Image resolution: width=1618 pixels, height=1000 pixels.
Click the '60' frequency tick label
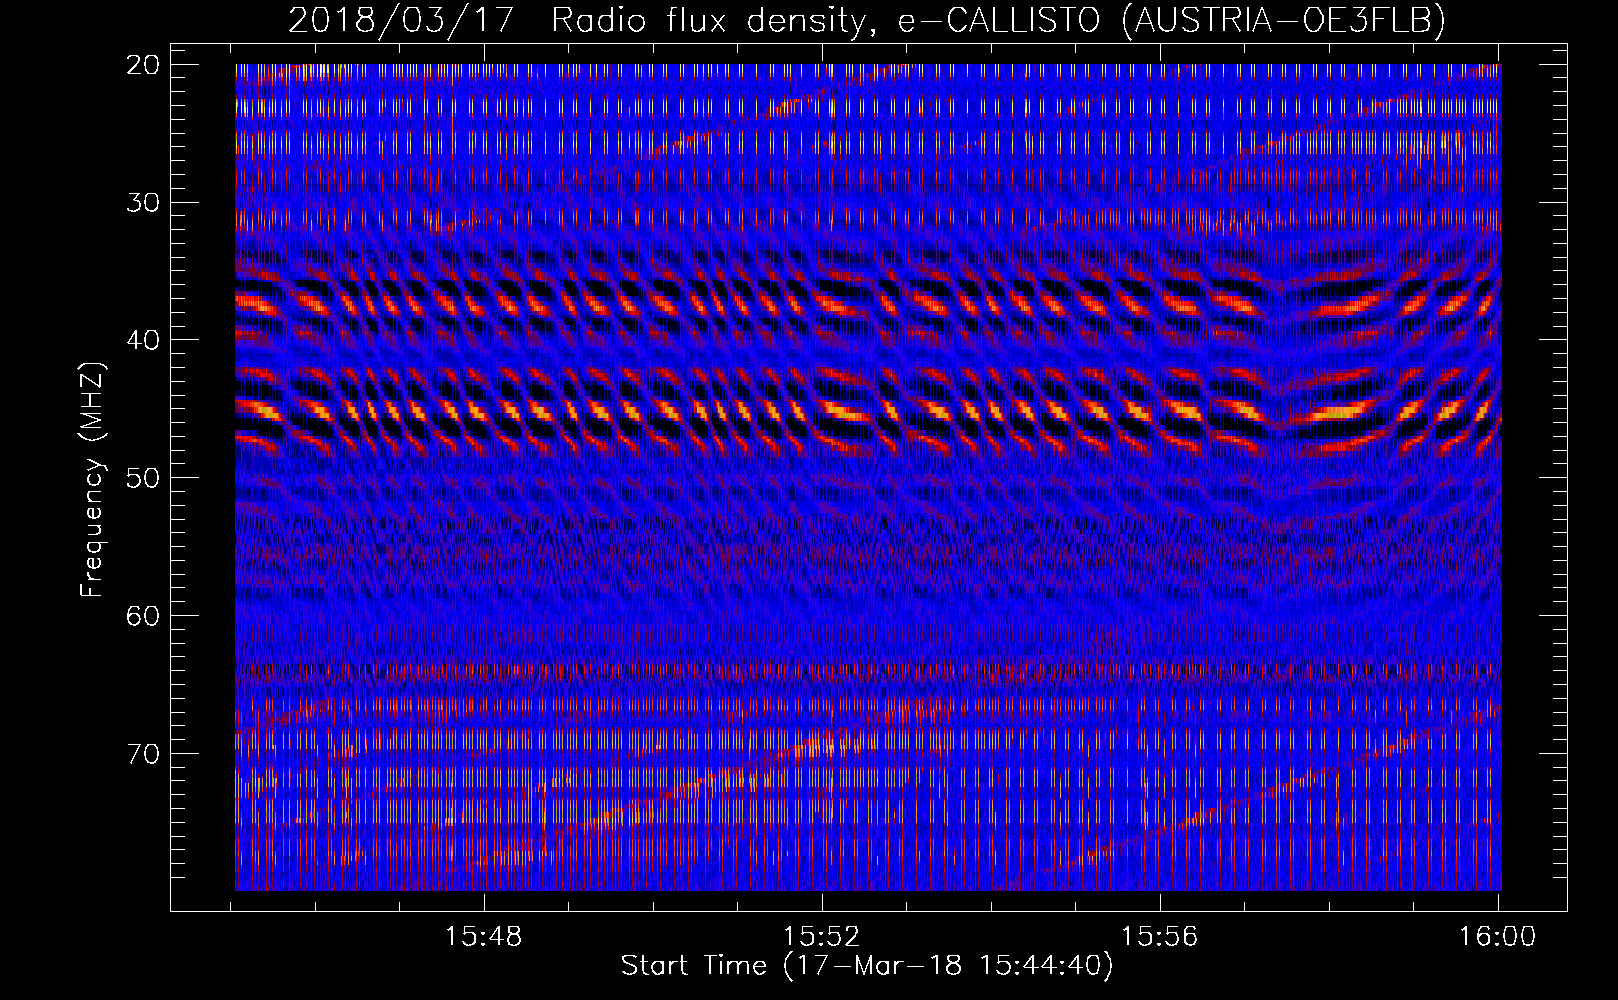point(144,615)
